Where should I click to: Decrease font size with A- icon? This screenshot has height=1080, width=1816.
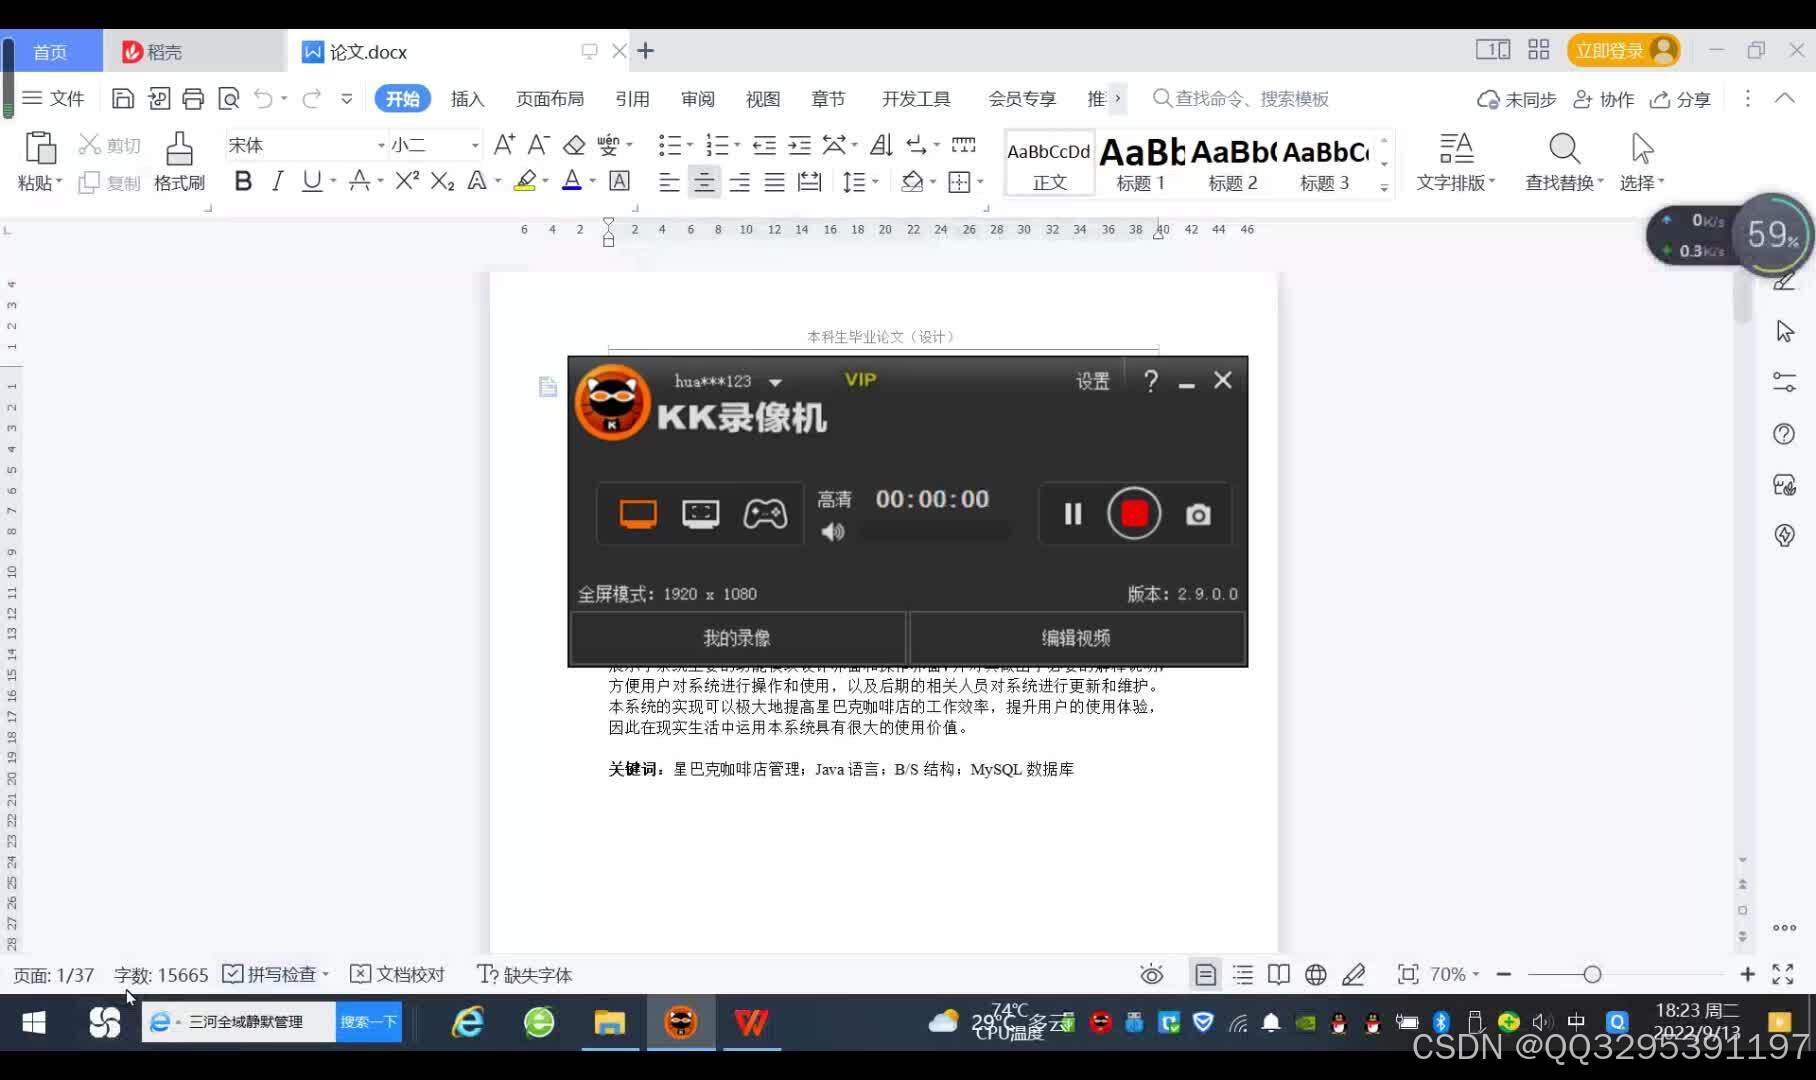pyautogui.click(x=538, y=145)
